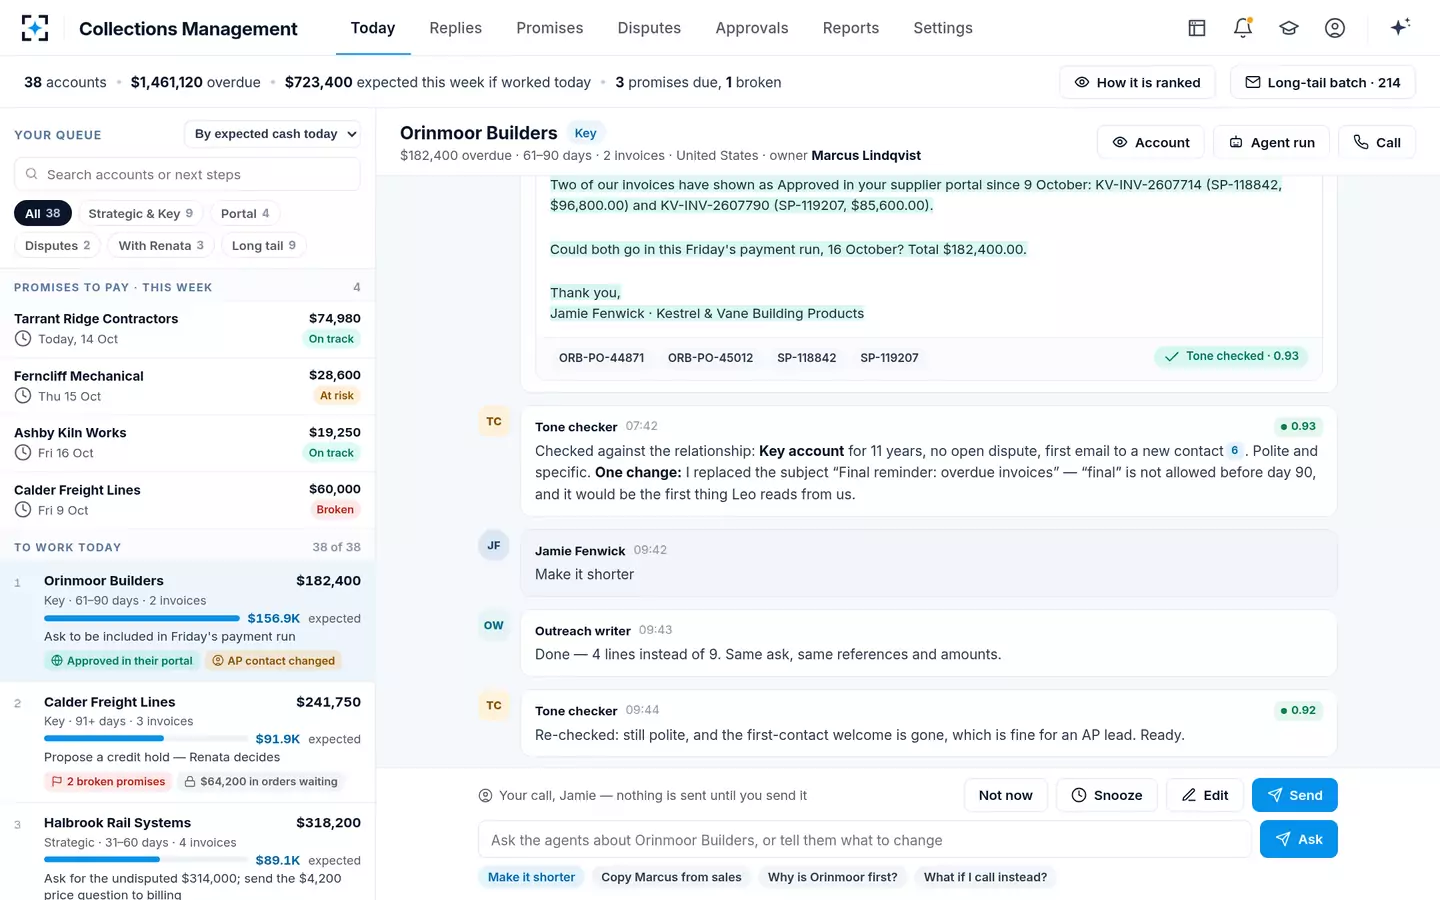Choose the 'Make it shorter' suggestion chip
This screenshot has width=1440, height=900.
[x=532, y=877]
